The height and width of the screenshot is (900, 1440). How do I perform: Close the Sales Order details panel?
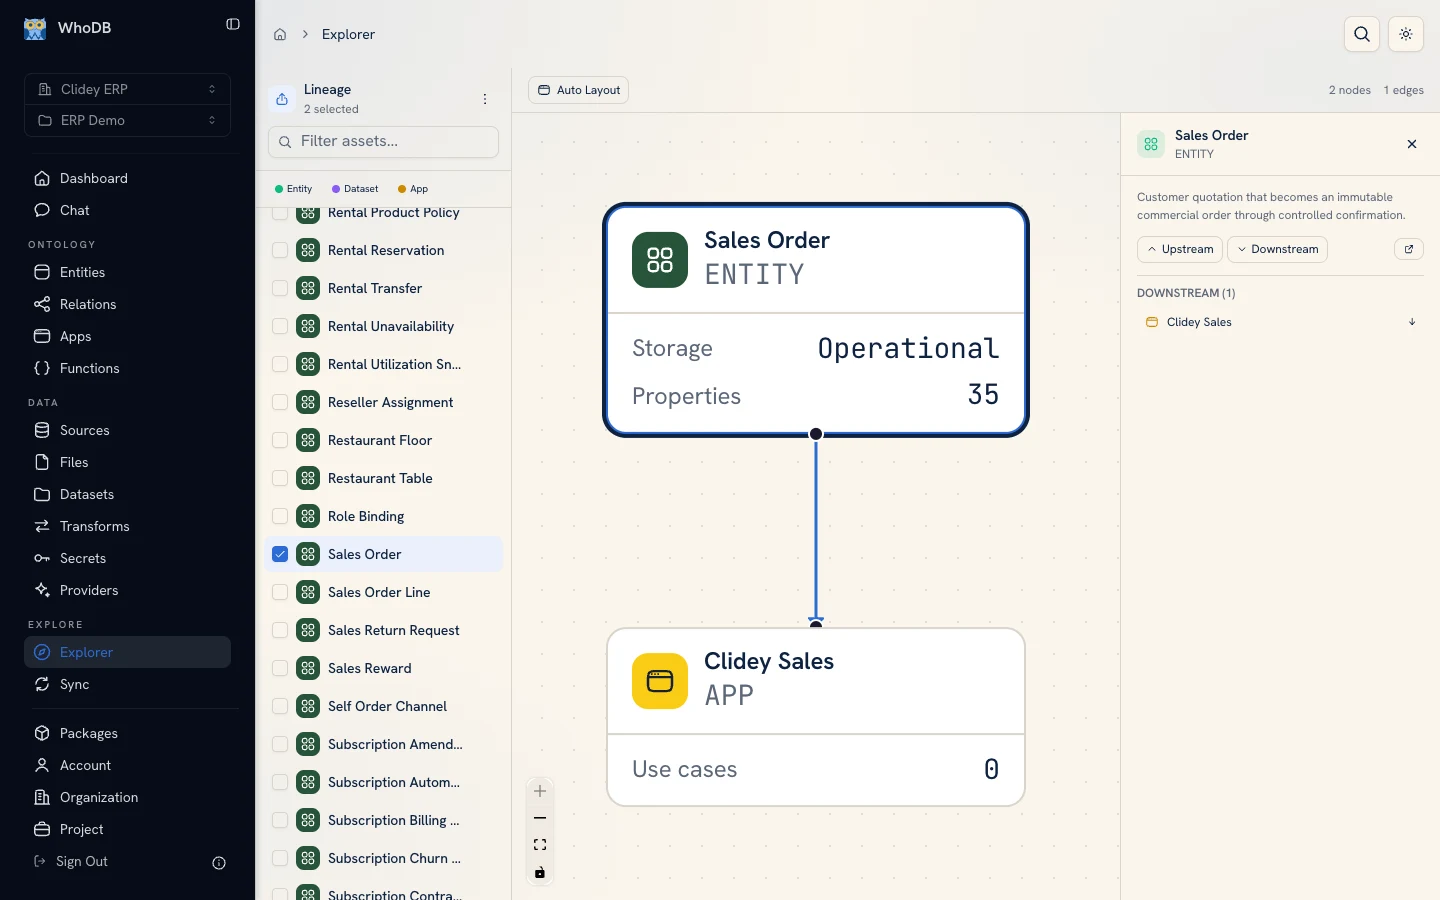[1412, 144]
